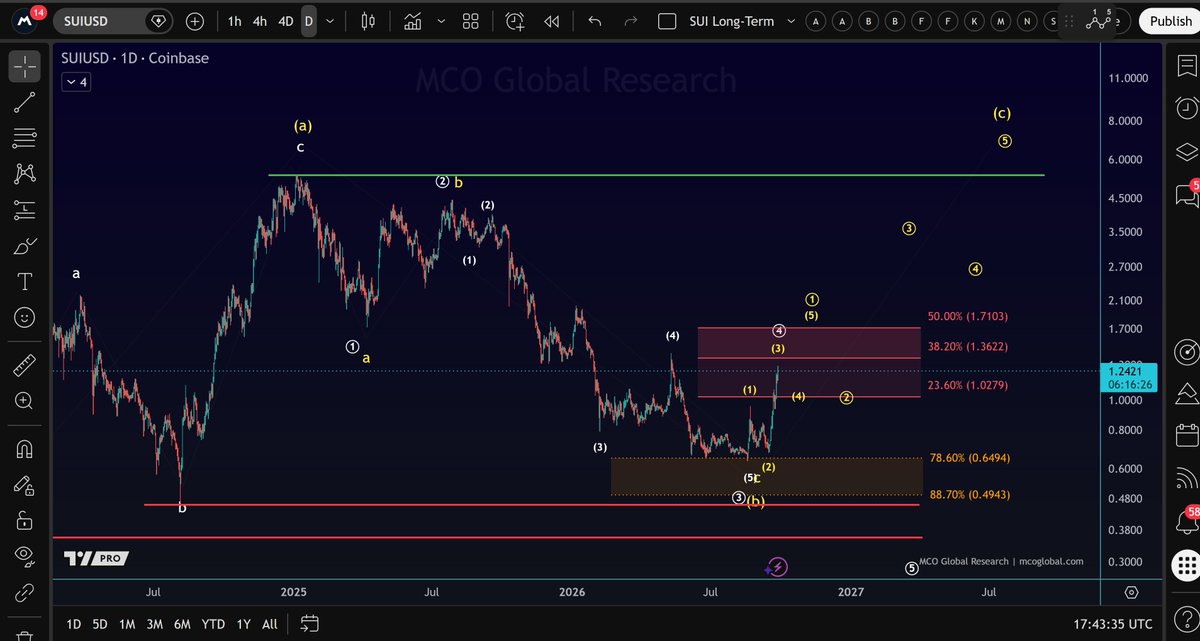Screen dimensions: 1200x641
Task: Set the date range to 1D
Action: point(74,624)
